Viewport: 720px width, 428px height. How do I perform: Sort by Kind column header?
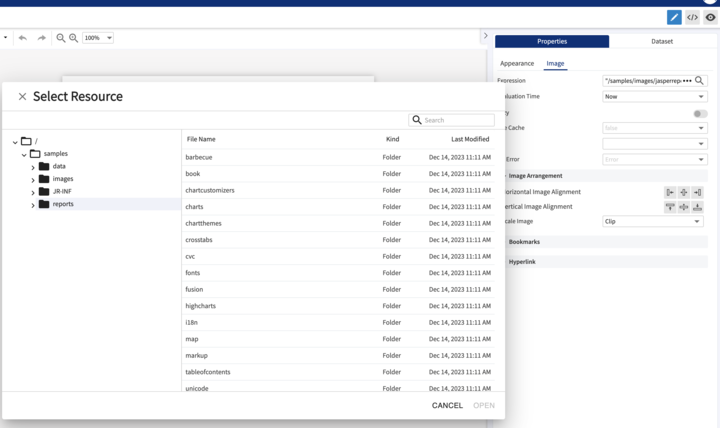pyautogui.click(x=392, y=139)
